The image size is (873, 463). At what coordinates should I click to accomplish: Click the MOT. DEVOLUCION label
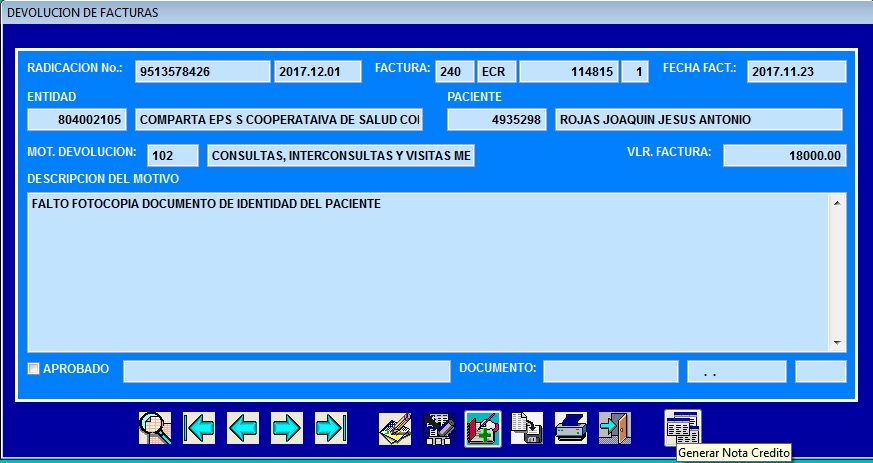point(82,151)
